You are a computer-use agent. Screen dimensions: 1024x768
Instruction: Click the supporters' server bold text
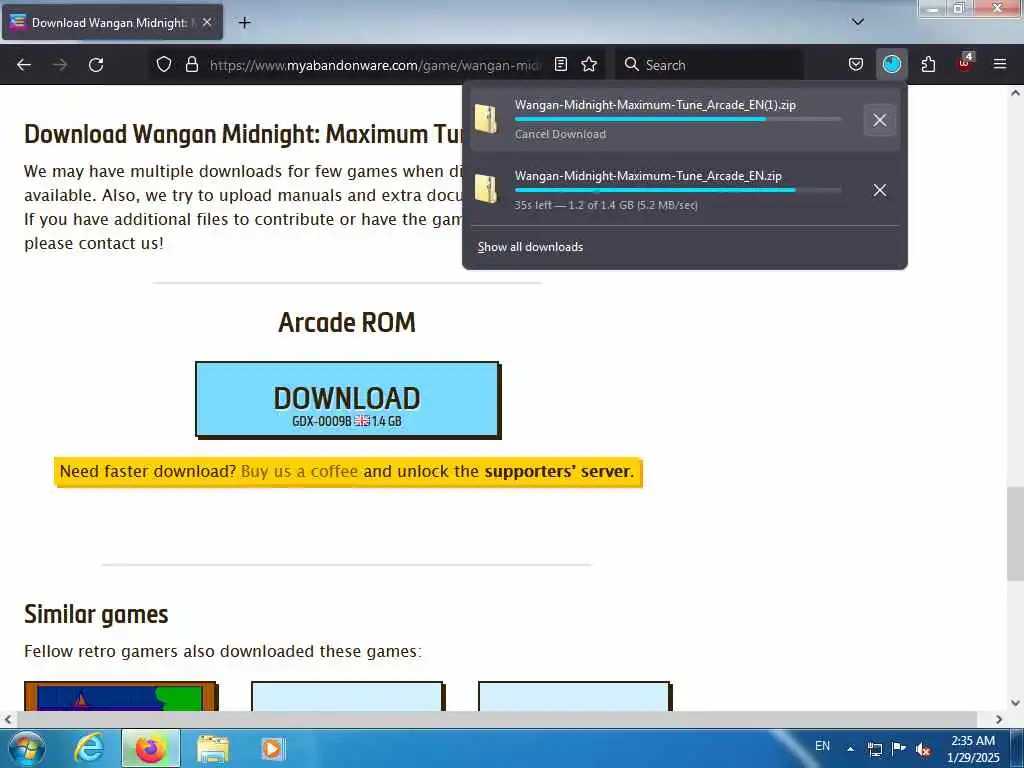click(557, 472)
